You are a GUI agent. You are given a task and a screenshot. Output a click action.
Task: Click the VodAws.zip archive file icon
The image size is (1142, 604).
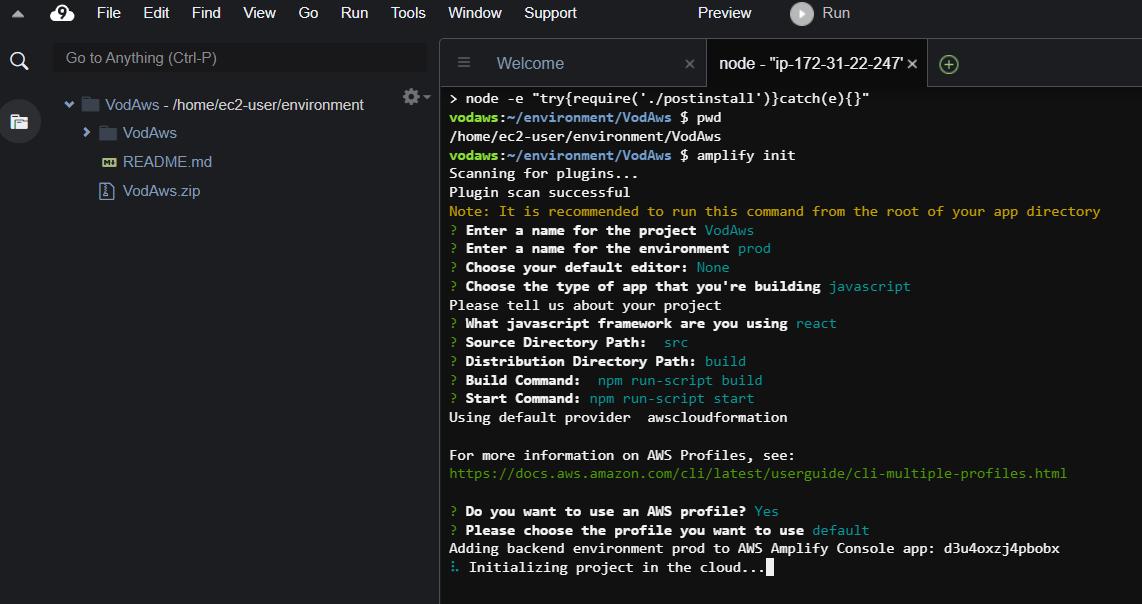[106, 191]
